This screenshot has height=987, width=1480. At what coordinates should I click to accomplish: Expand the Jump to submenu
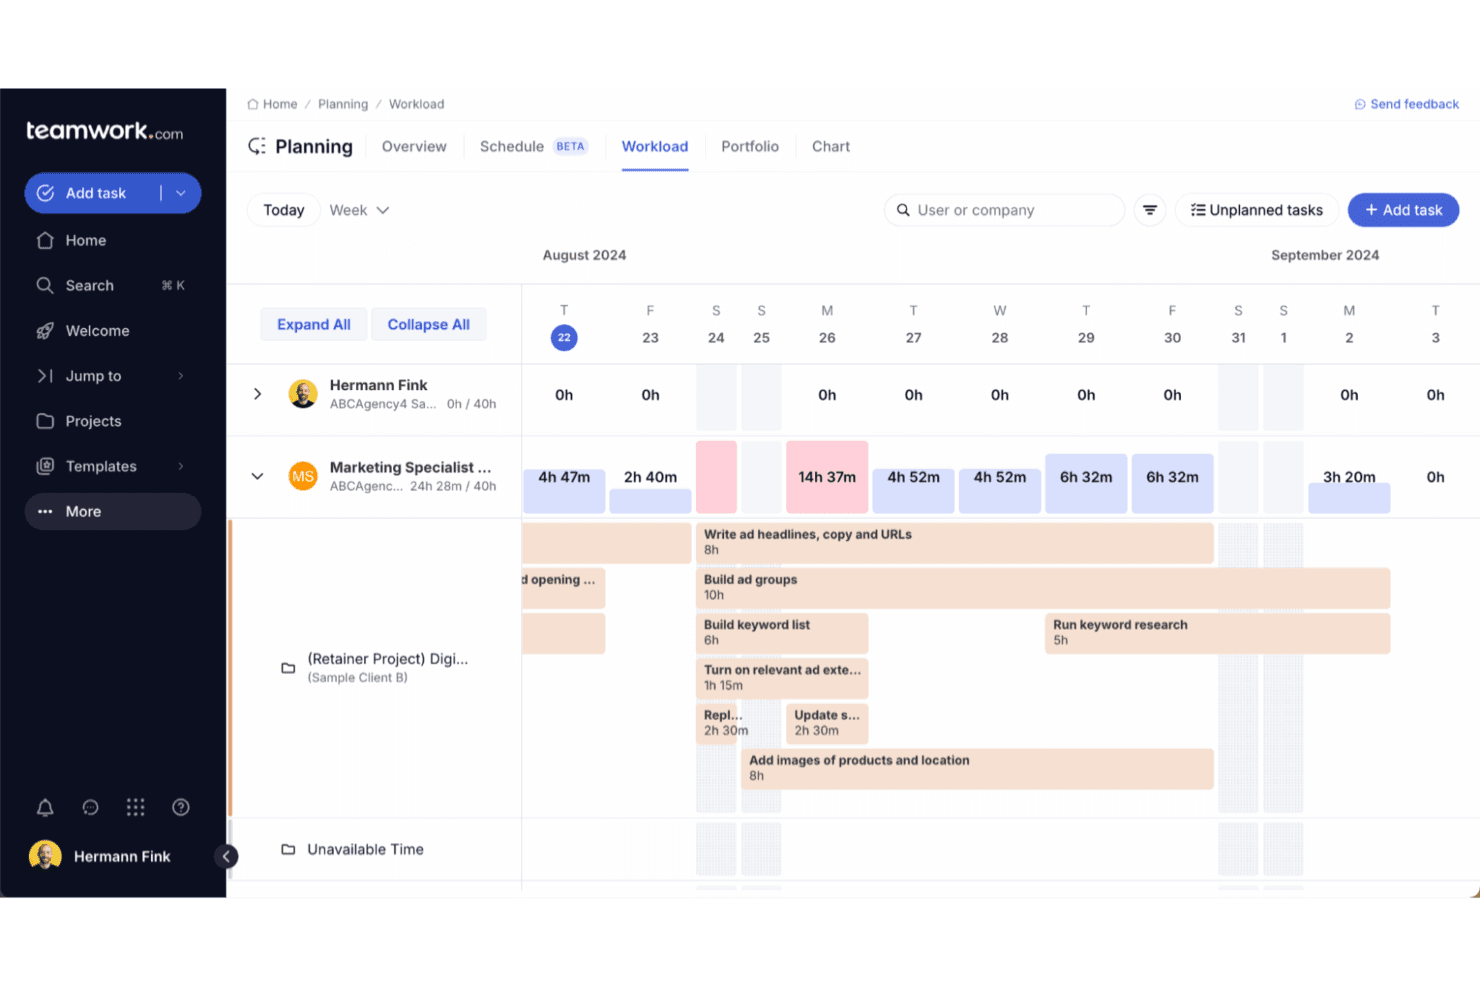pos(181,376)
